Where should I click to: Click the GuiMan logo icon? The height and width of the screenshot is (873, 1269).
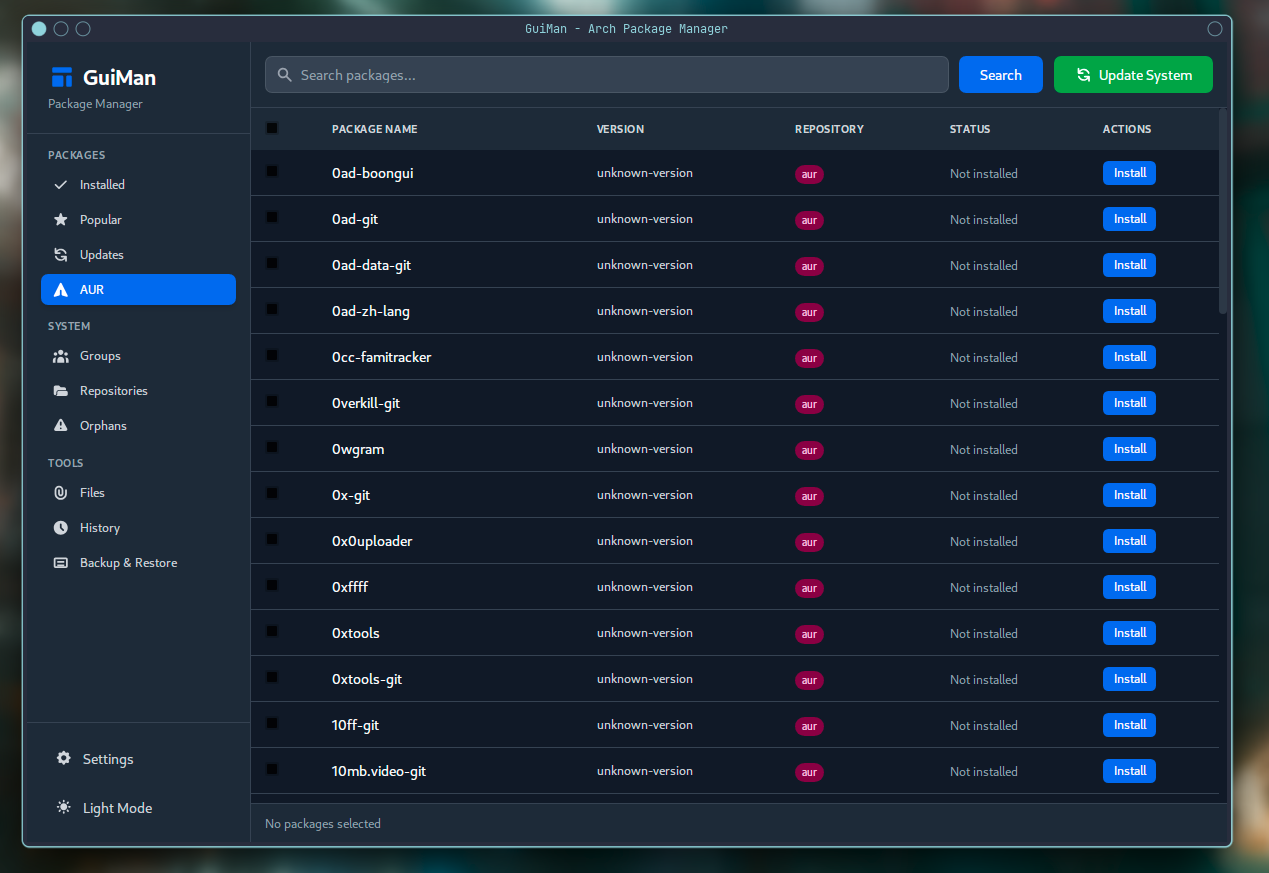click(62, 77)
